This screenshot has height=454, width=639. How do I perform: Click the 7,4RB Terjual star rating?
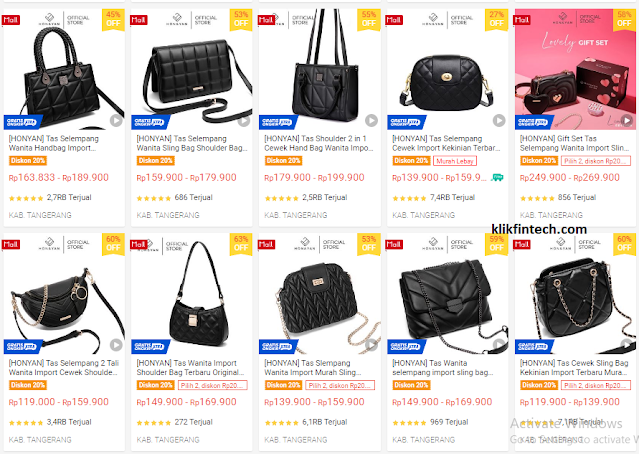[x=409, y=198]
